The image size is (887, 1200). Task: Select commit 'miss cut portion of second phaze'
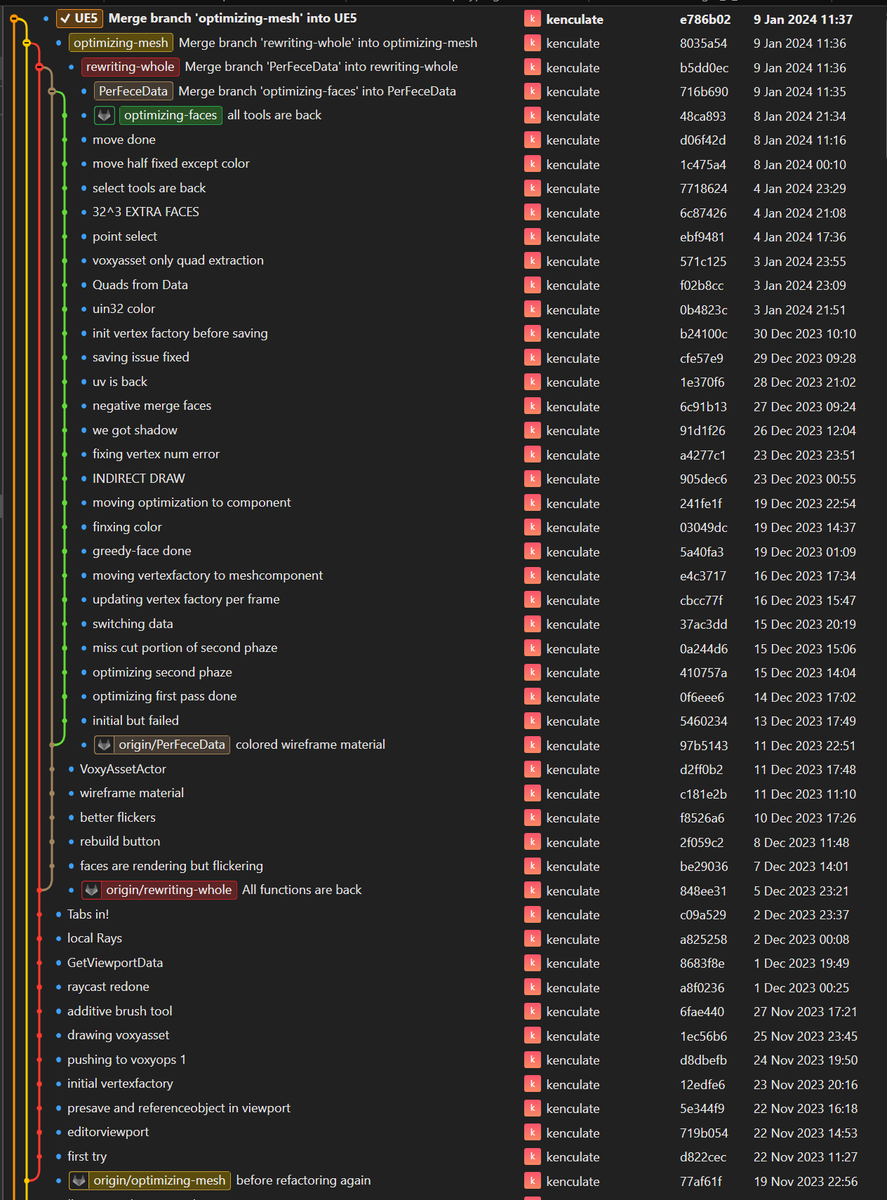coord(185,648)
